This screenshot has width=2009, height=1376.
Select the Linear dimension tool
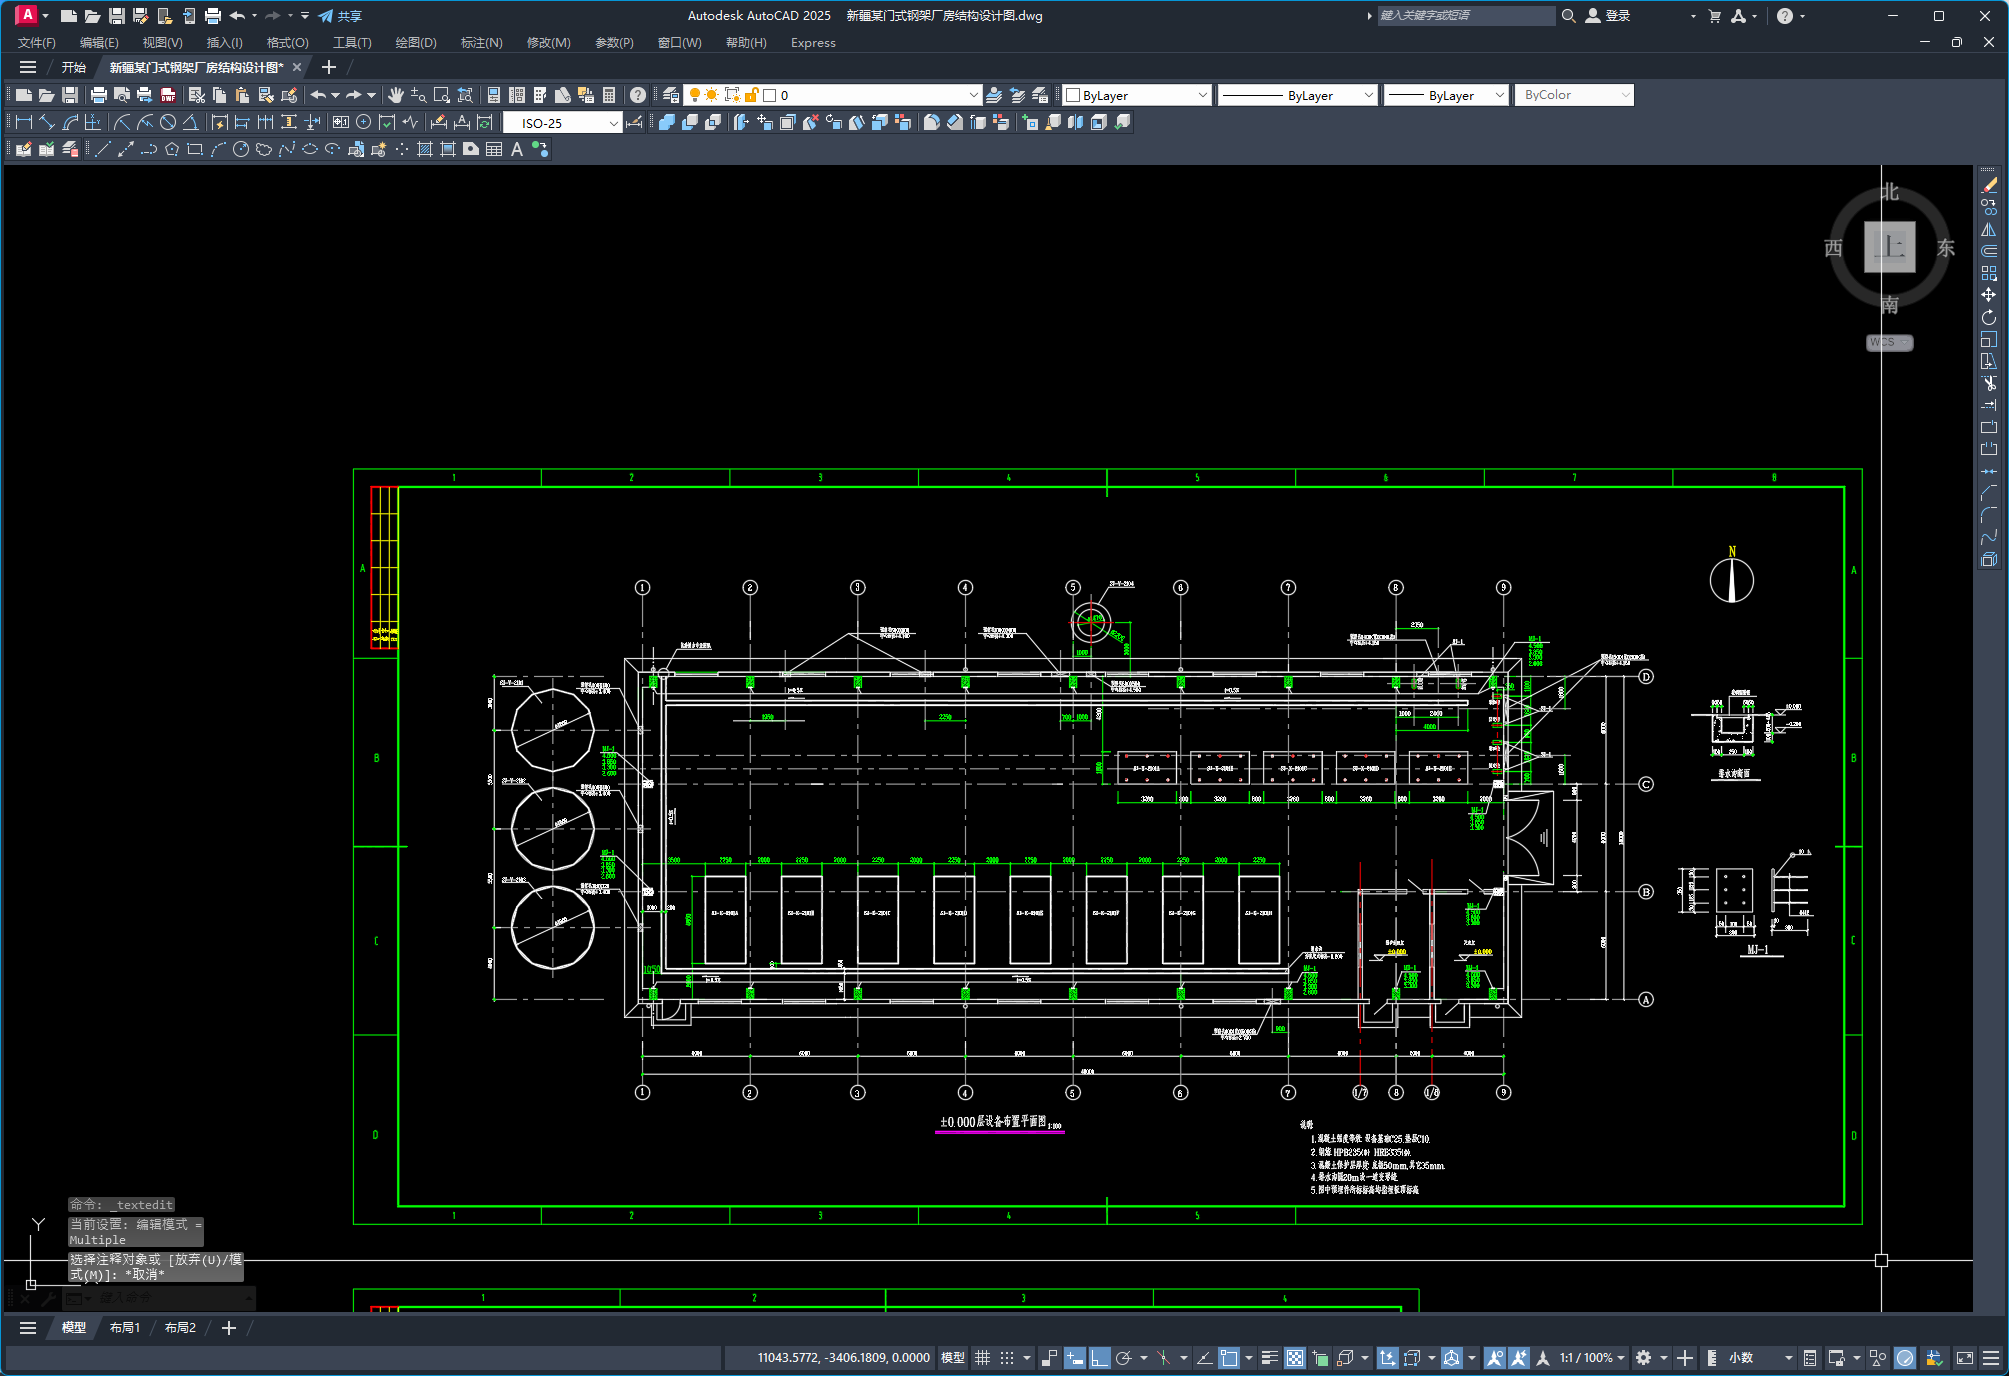[24, 122]
